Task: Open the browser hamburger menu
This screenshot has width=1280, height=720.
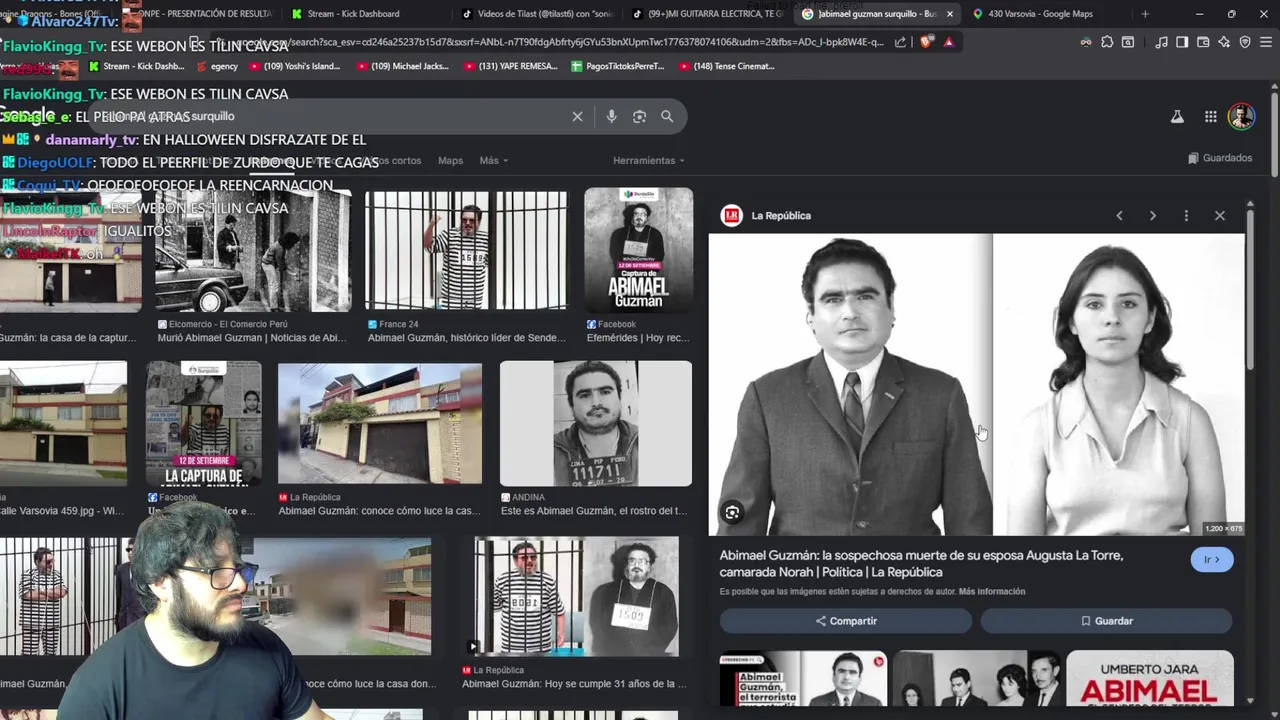Action: coord(1266,42)
